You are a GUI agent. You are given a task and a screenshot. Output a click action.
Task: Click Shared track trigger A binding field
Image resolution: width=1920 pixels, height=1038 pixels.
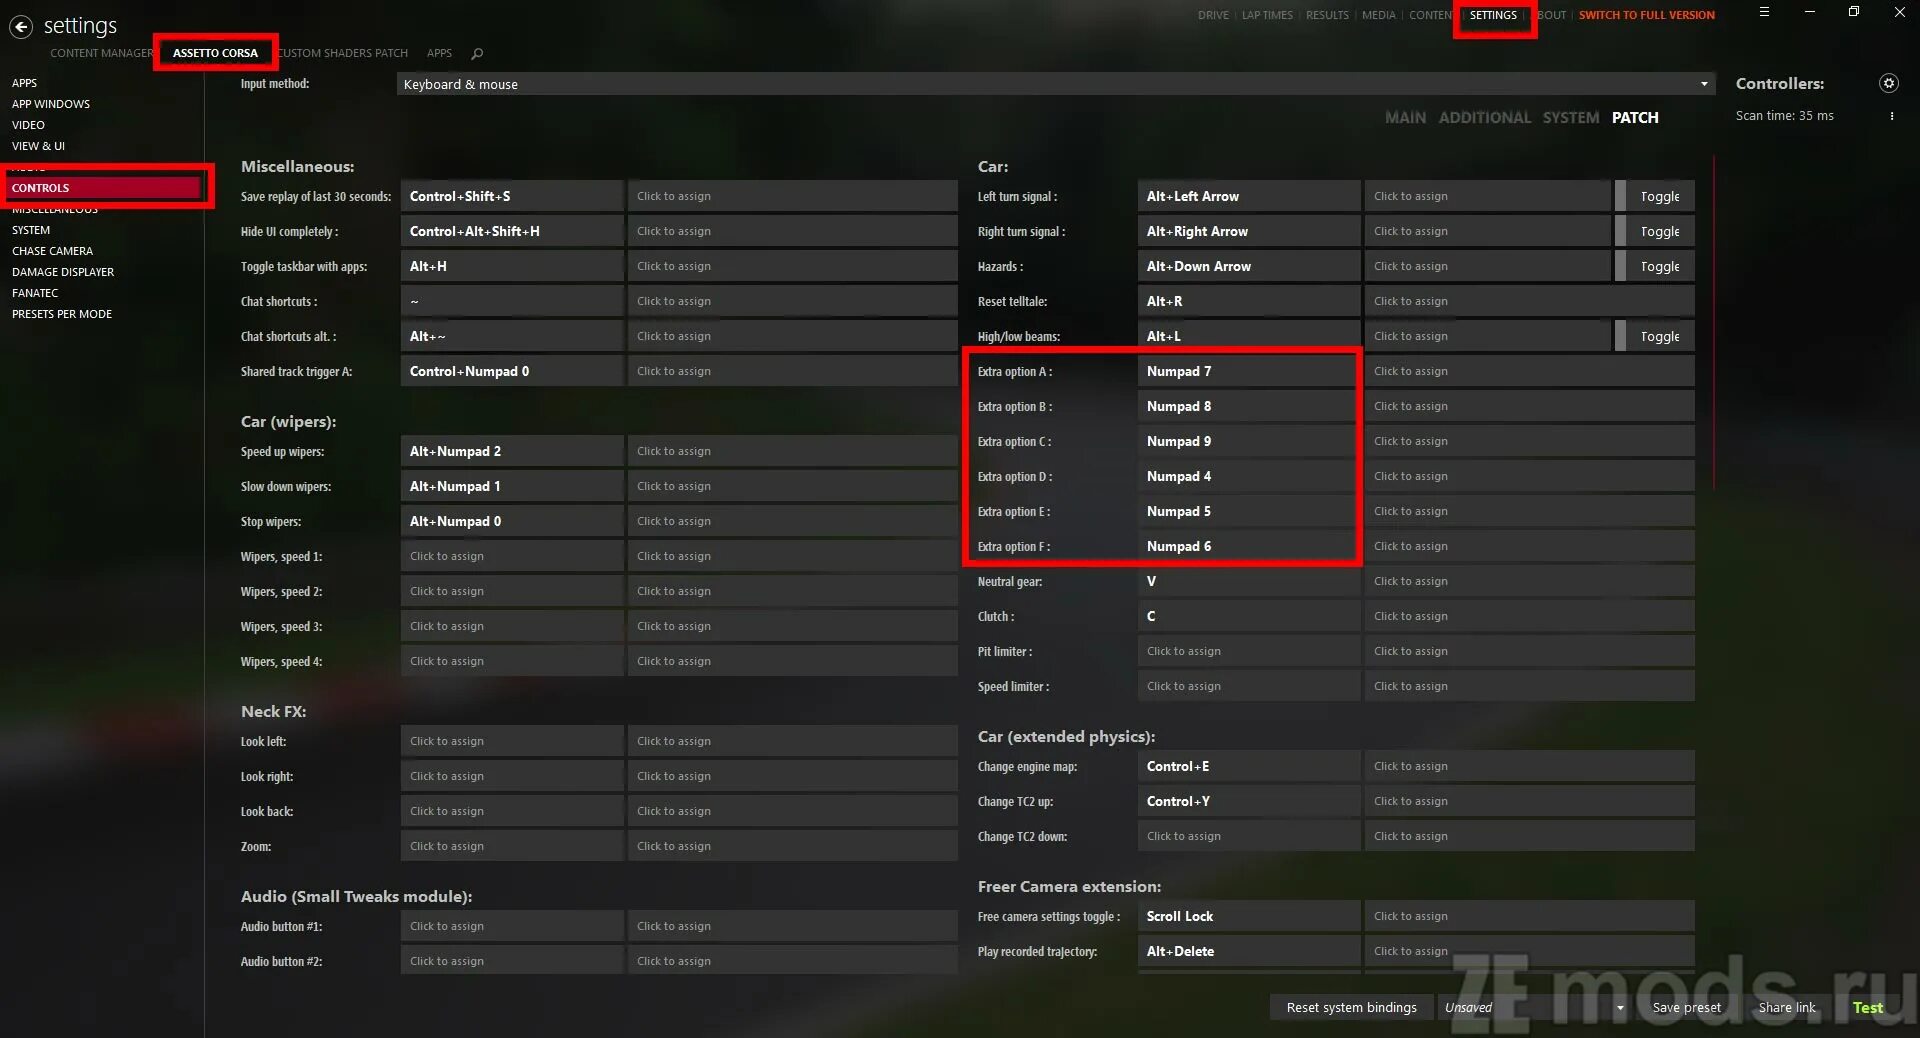(x=512, y=371)
